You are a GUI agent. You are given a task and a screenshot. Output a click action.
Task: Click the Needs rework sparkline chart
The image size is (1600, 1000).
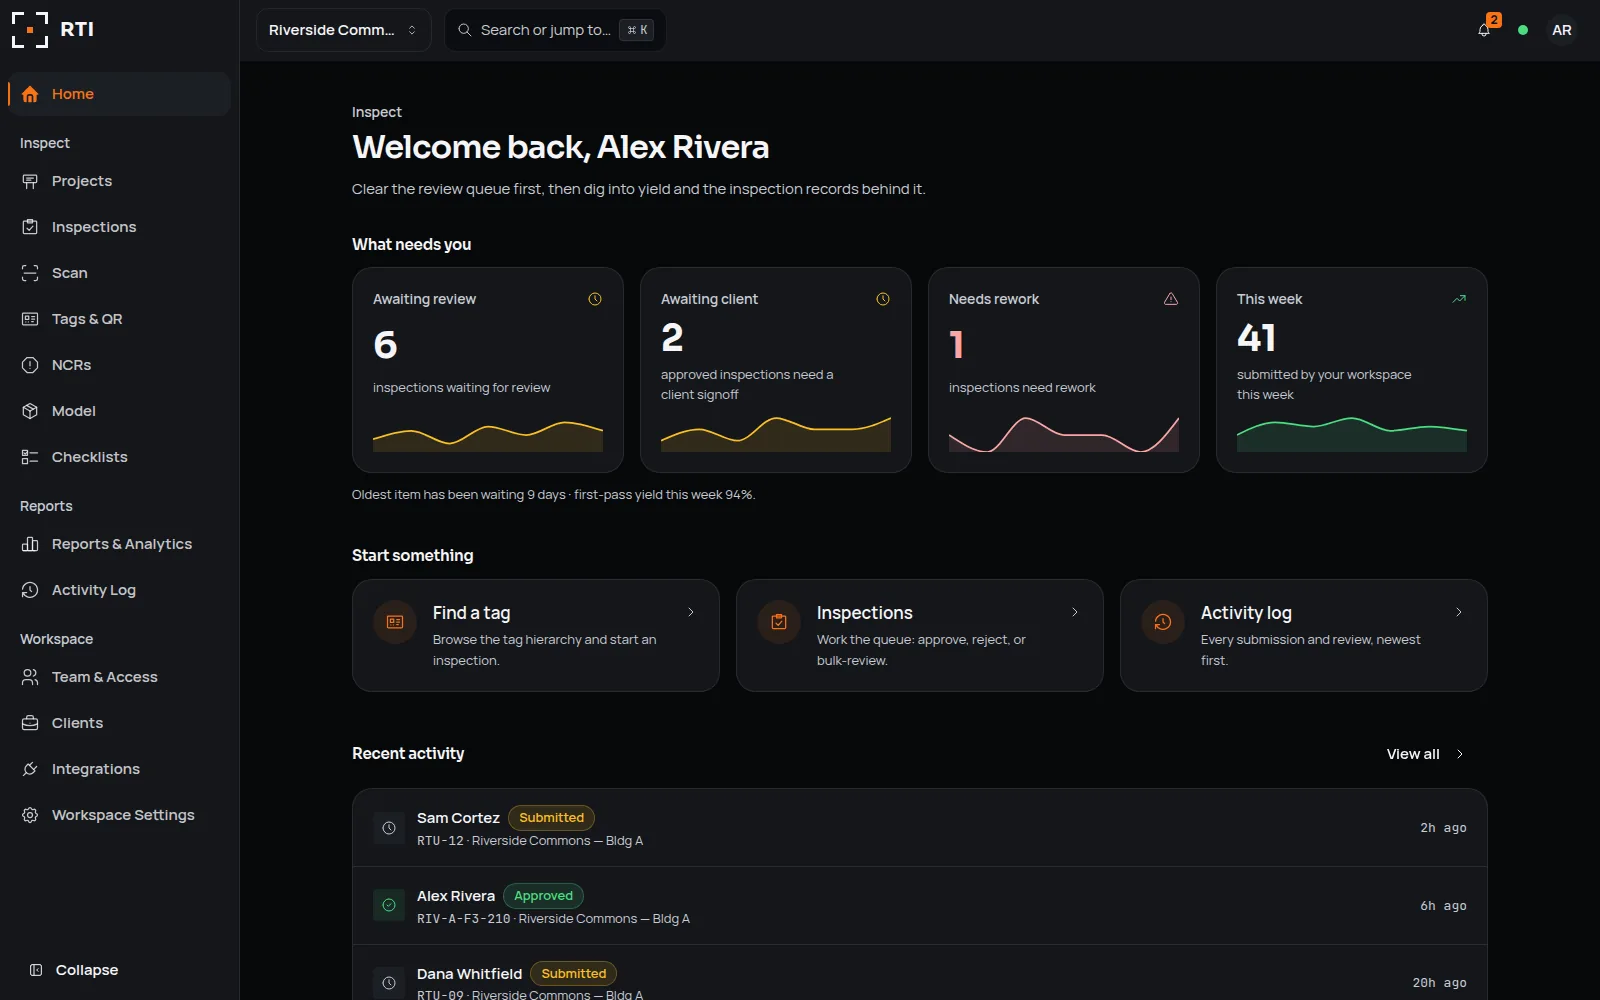point(1064,434)
